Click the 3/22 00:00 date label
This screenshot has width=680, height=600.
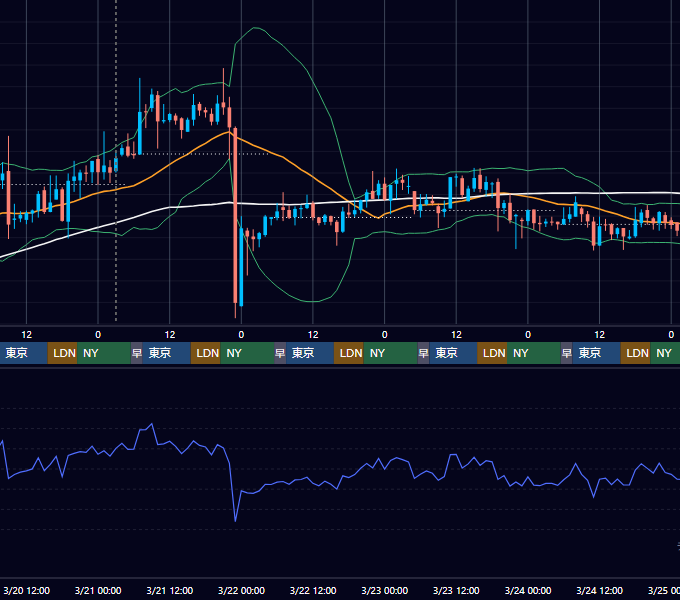click(x=241, y=590)
